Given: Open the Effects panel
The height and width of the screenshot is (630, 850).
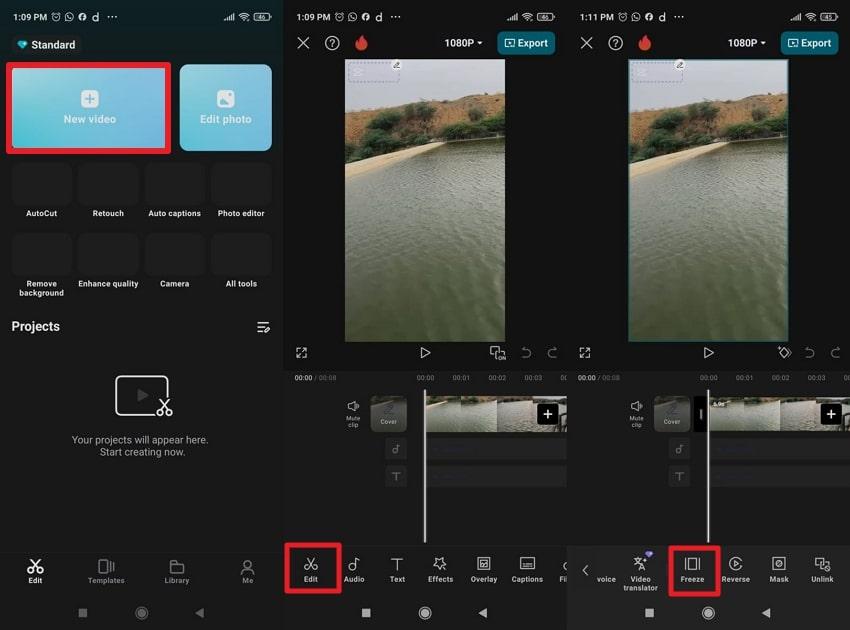Looking at the screenshot, I should pyautogui.click(x=439, y=570).
